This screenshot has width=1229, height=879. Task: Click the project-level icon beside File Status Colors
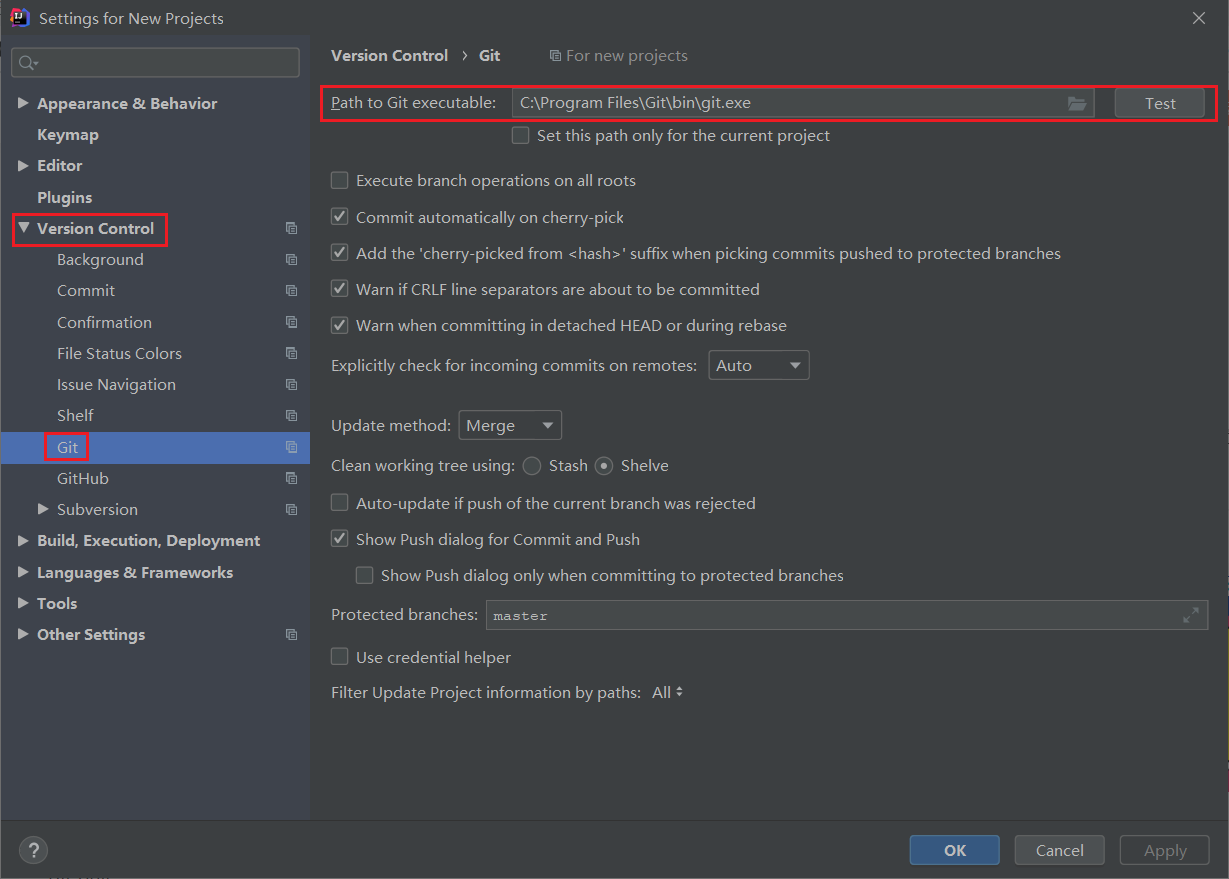pos(291,353)
